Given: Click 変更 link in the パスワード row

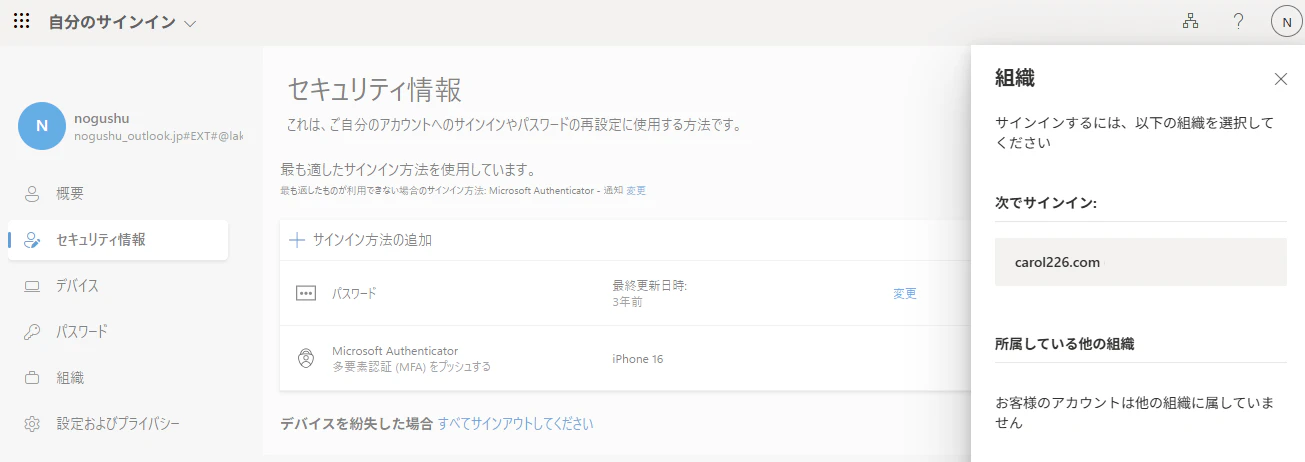Looking at the screenshot, I should (904, 294).
